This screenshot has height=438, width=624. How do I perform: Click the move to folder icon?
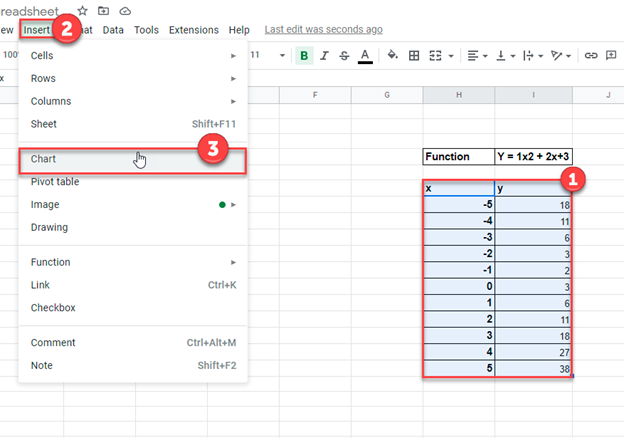coord(104,10)
